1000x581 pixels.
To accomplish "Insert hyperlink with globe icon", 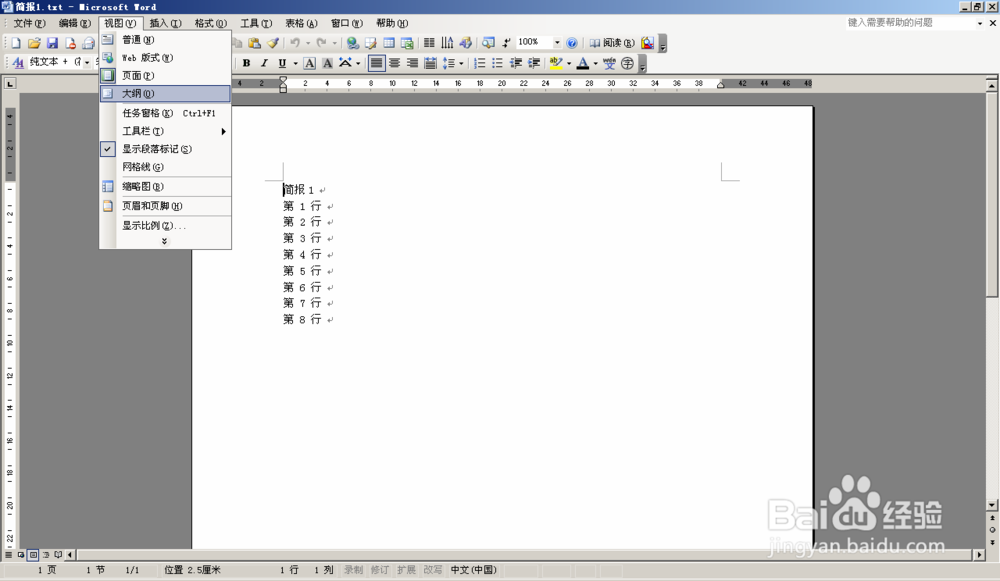I will point(353,43).
